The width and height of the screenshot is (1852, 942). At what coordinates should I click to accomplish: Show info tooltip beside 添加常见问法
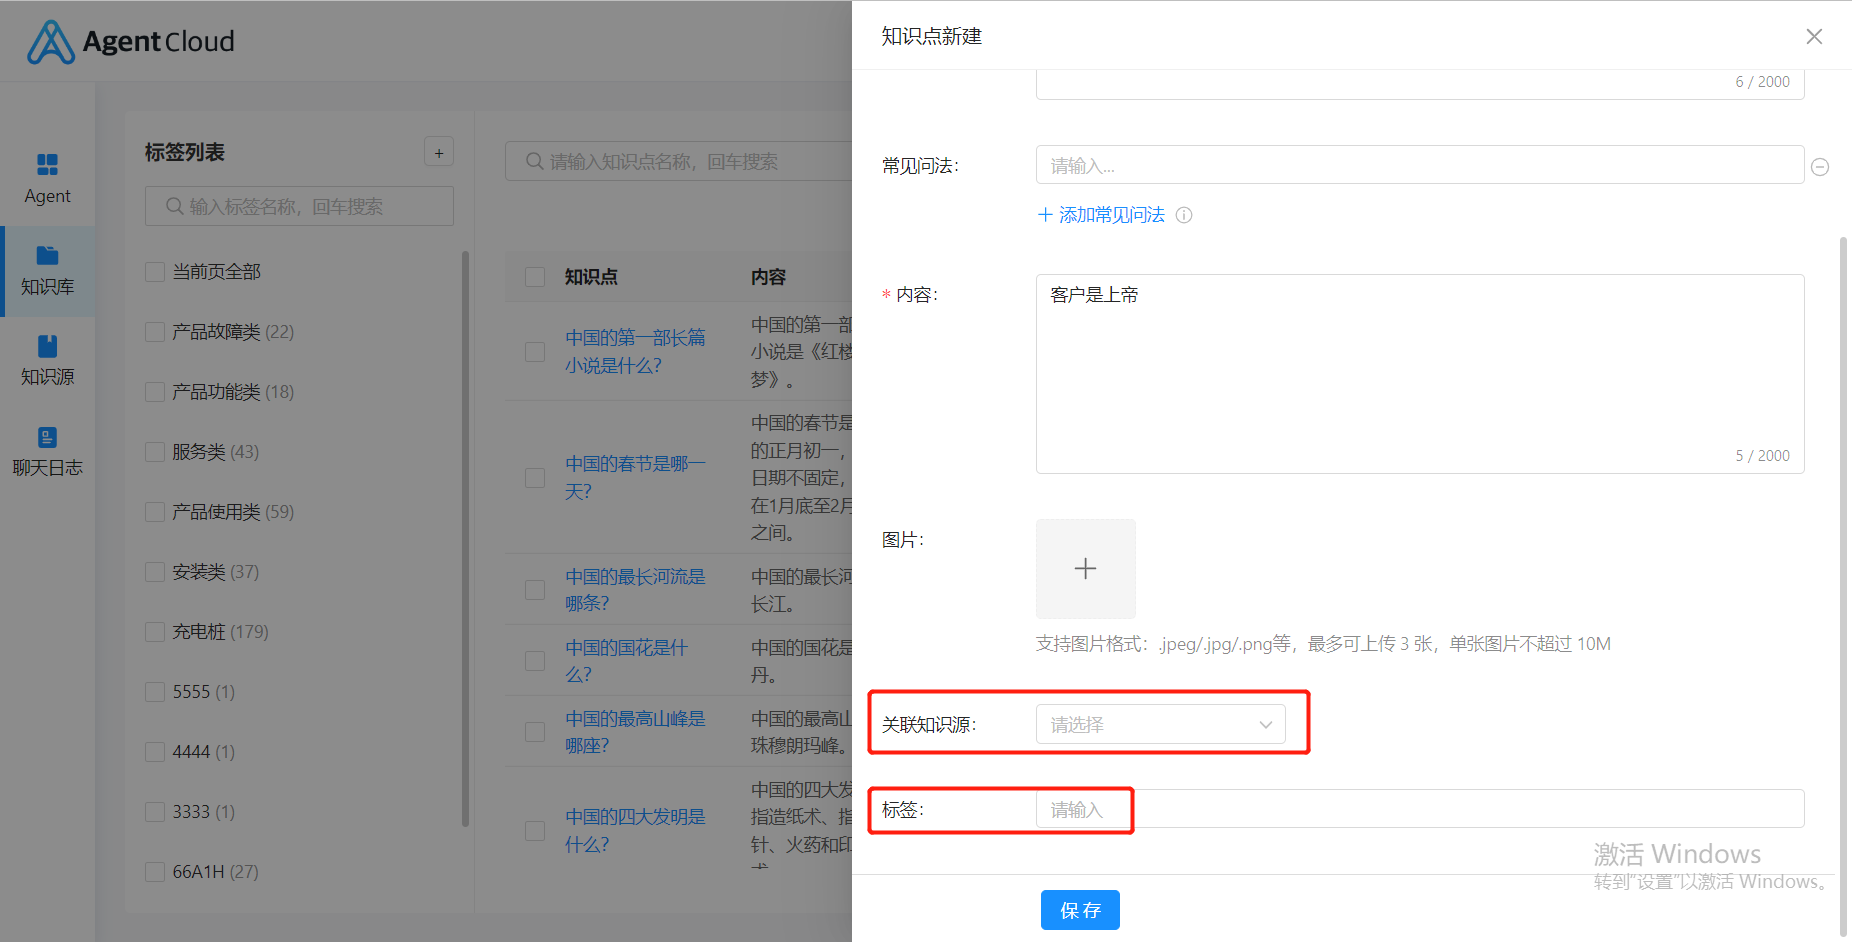pos(1184,215)
